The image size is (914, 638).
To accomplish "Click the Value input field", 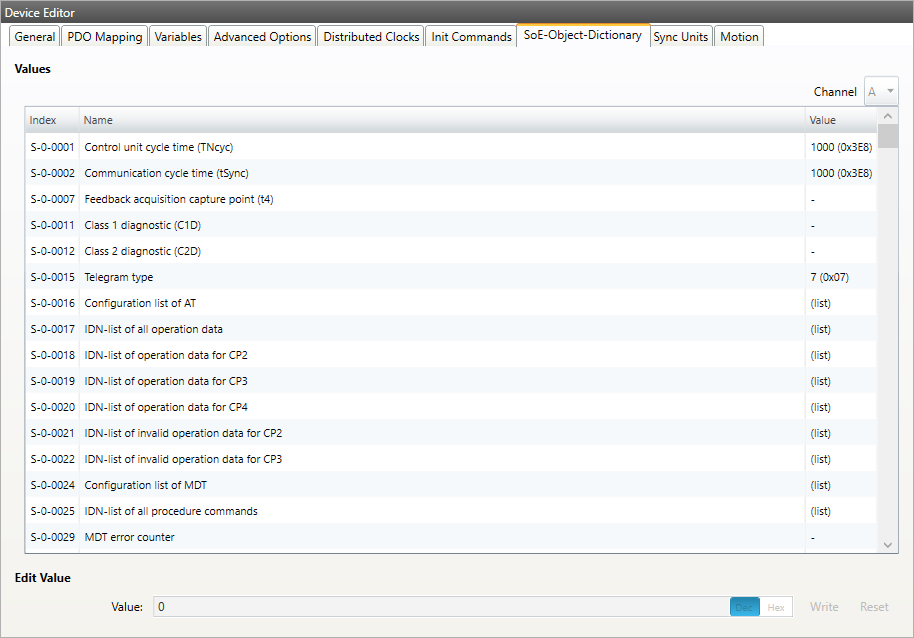I will point(440,607).
